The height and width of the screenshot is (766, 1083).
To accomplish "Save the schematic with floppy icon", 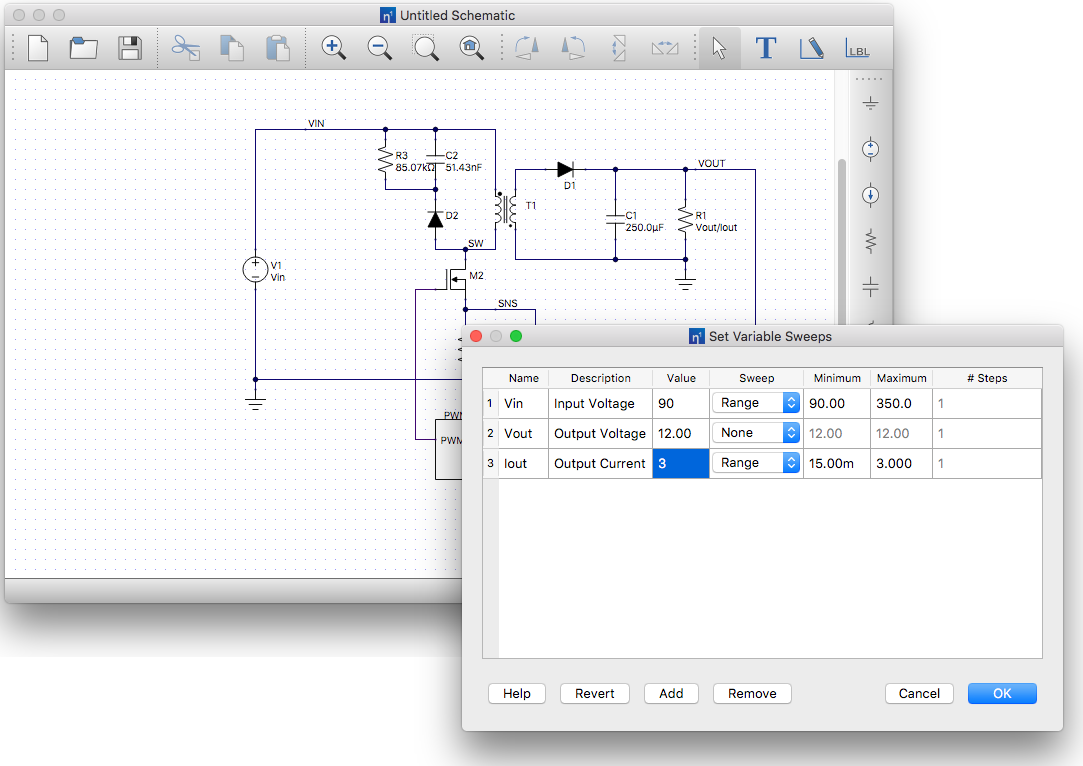I will click(x=130, y=48).
